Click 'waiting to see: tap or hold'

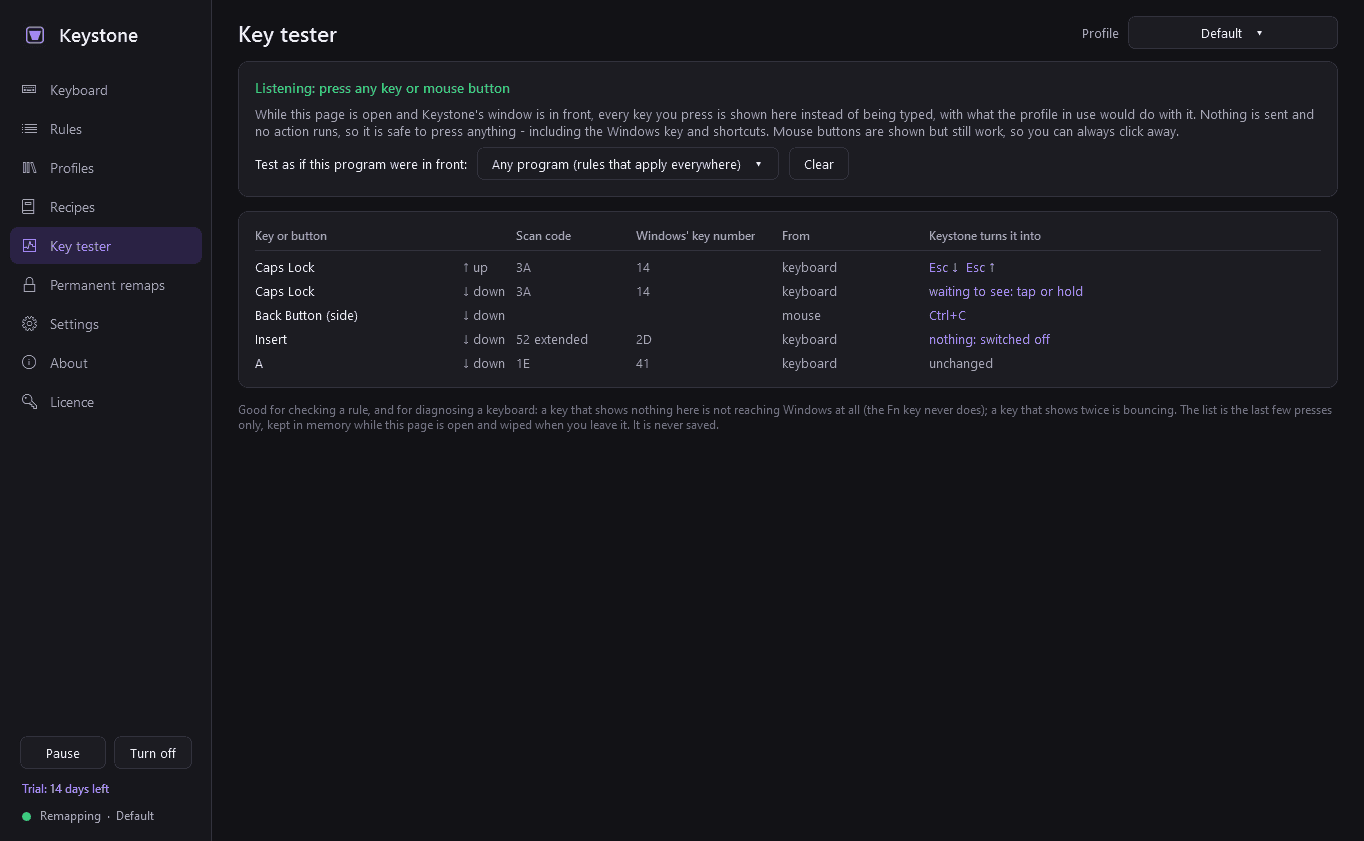(x=1006, y=292)
